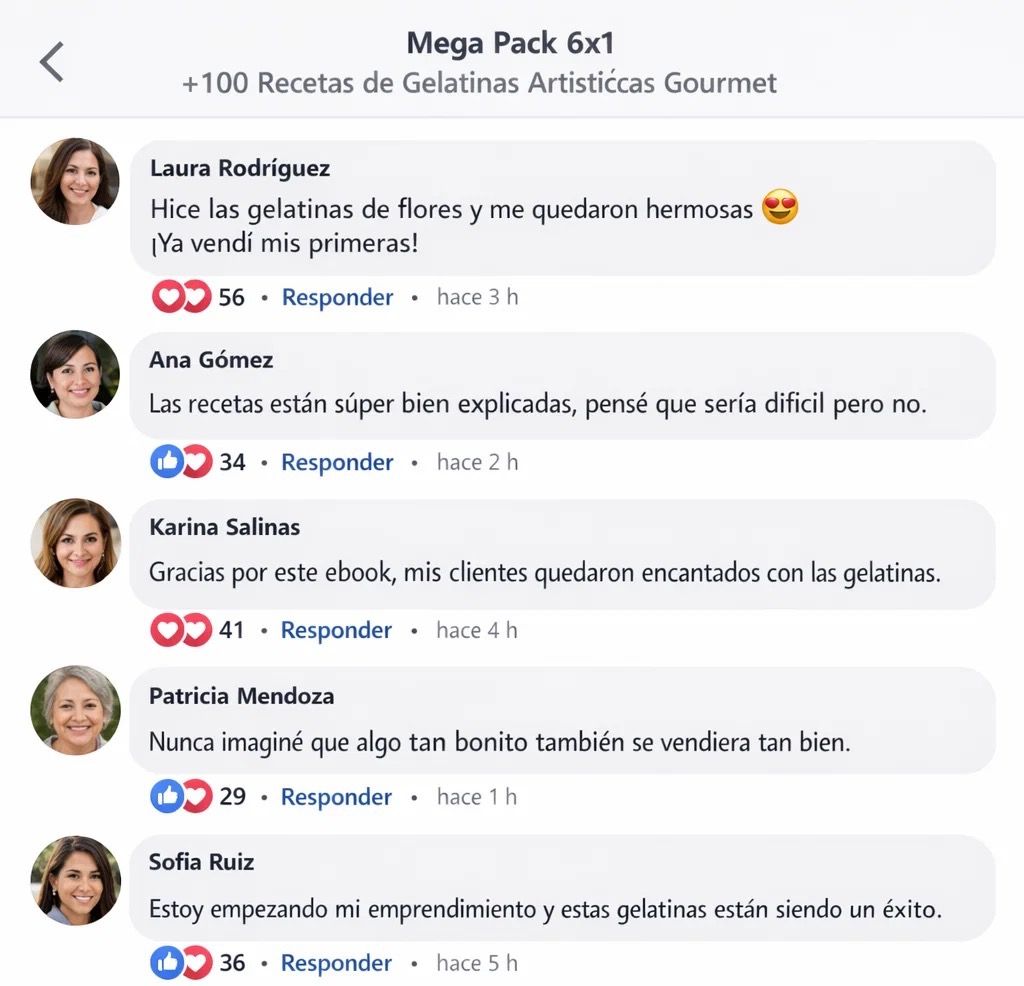Tap the back arrow in the header

(x=52, y=62)
